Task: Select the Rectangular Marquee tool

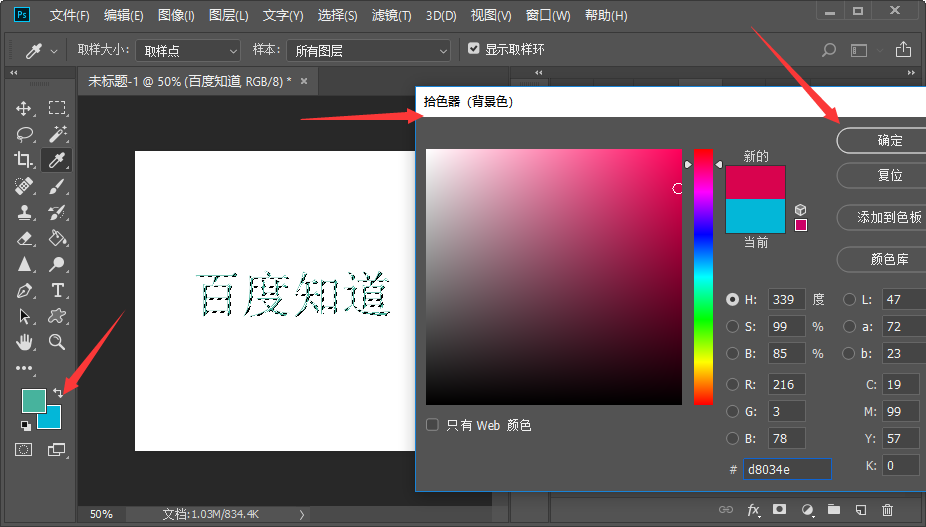Action: point(57,108)
